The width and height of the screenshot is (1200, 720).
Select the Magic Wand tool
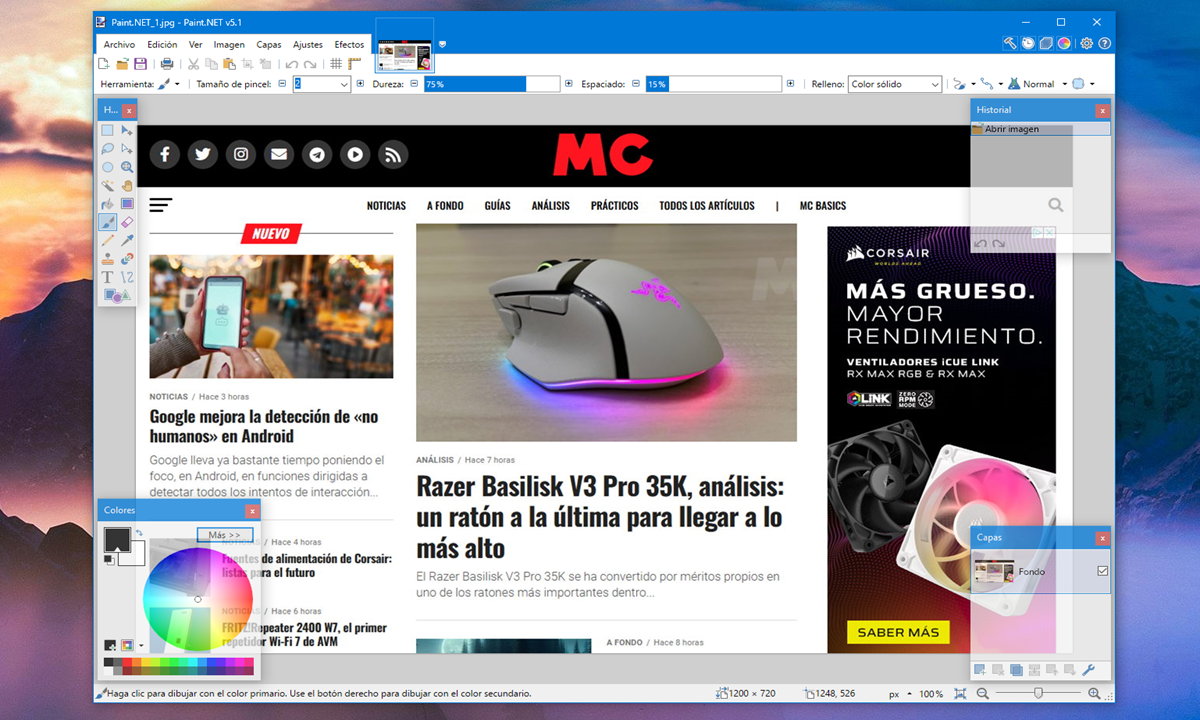point(108,185)
